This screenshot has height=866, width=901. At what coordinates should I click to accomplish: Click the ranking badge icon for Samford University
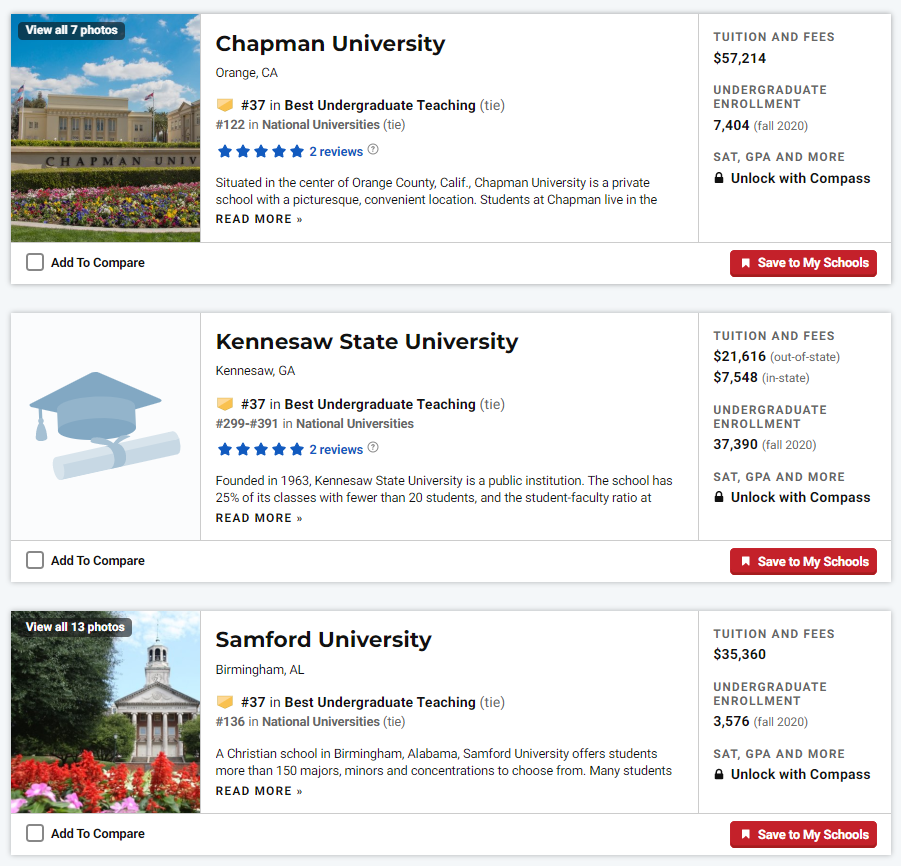225,703
